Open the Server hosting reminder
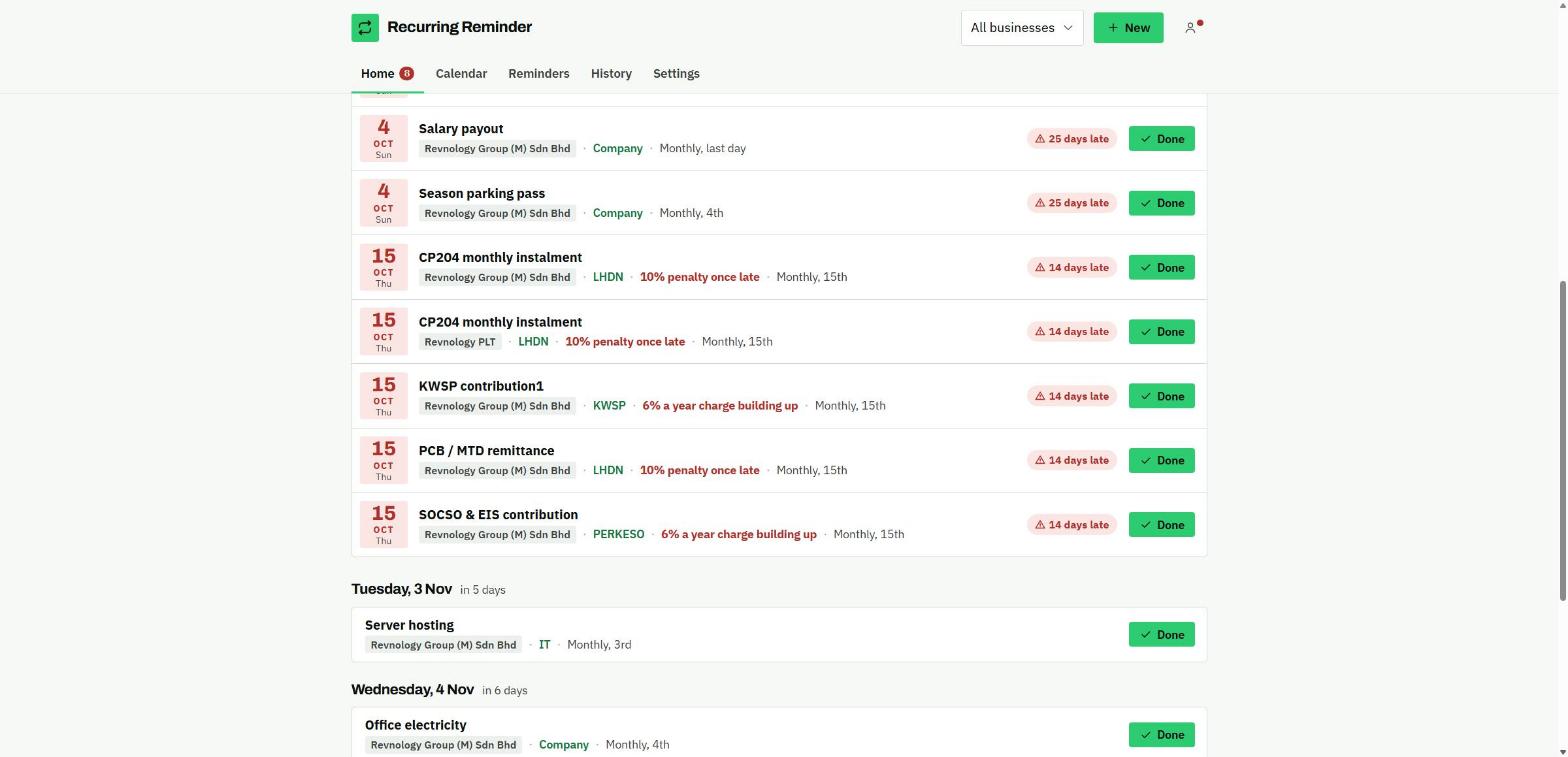 click(x=409, y=625)
